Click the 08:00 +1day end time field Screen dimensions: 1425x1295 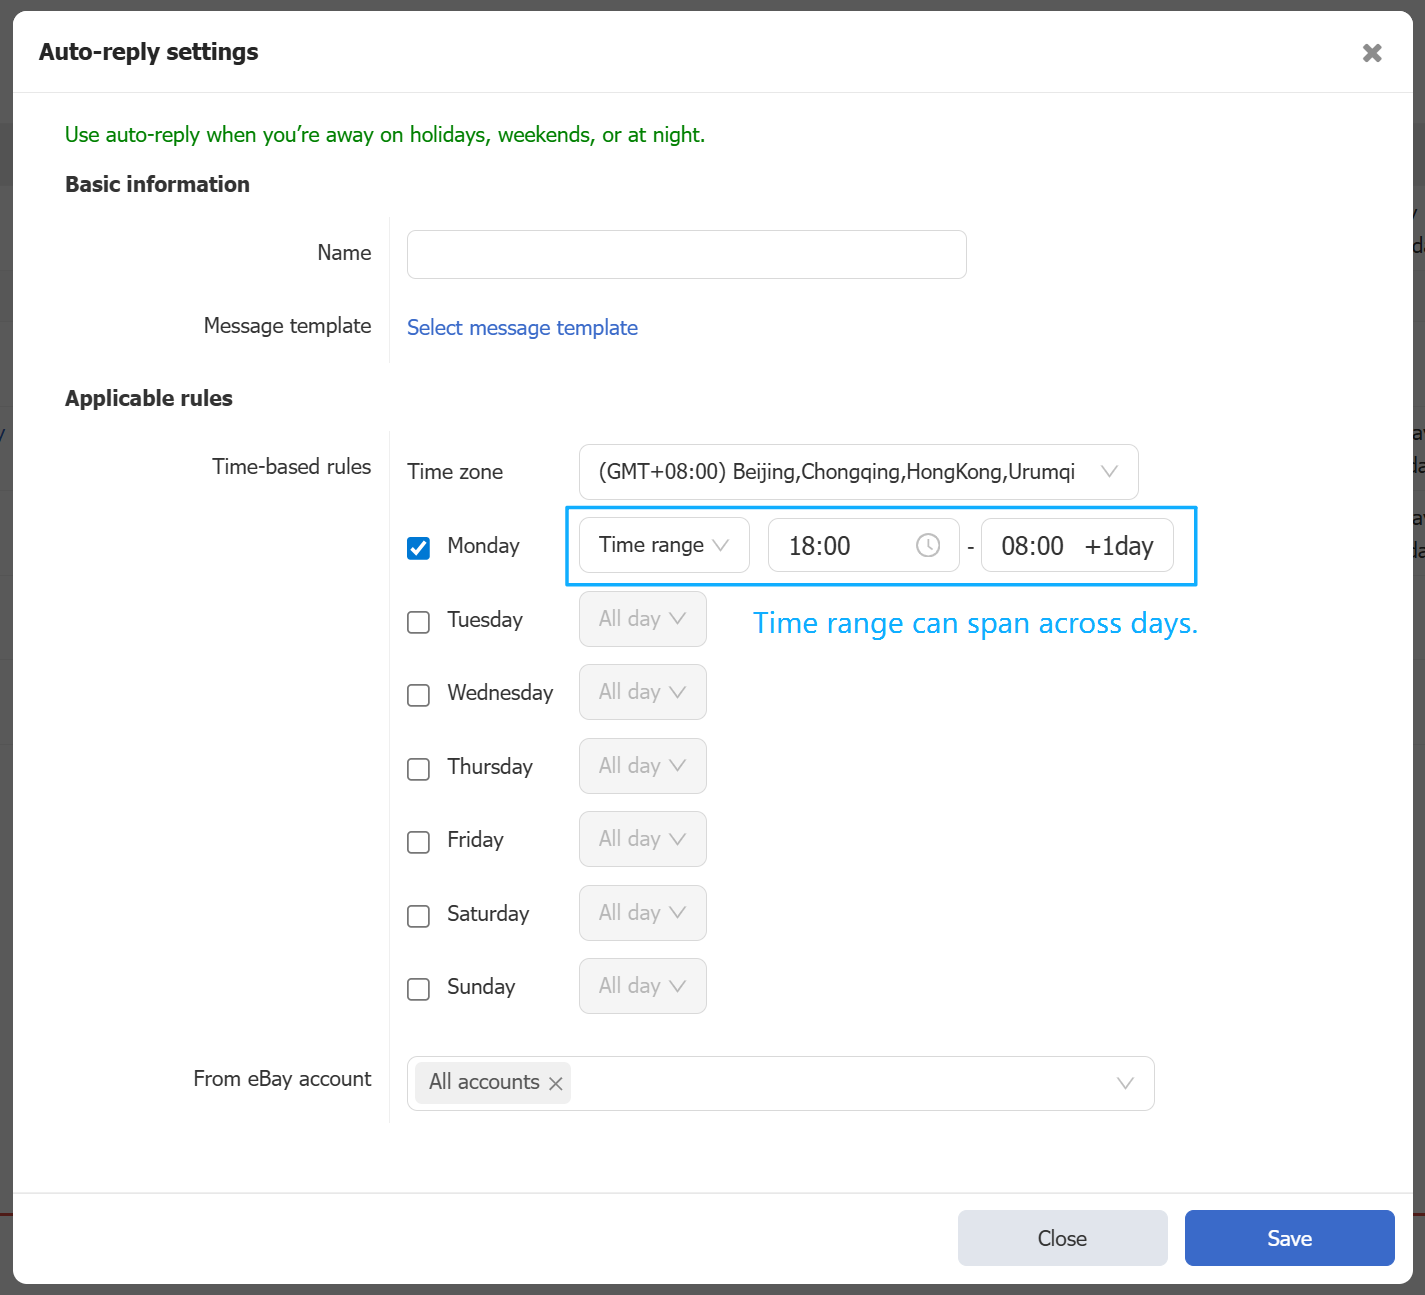(1076, 546)
